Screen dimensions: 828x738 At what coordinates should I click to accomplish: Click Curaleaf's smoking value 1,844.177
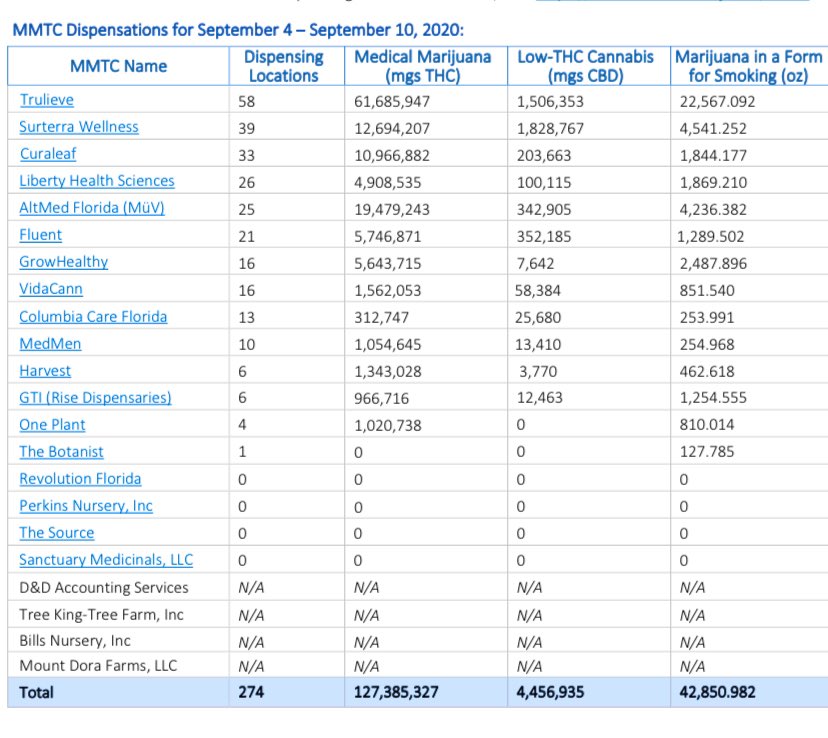pyautogui.click(x=713, y=155)
